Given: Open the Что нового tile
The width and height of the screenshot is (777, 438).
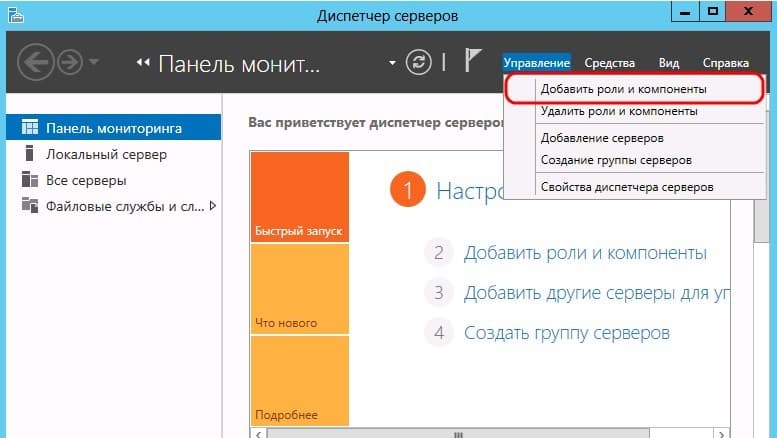Looking at the screenshot, I should 300,289.
